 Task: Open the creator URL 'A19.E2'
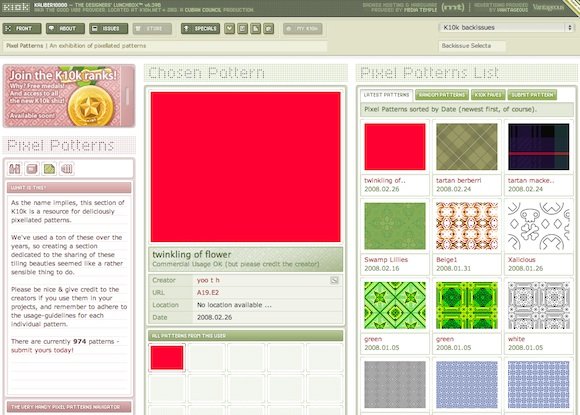pos(208,293)
